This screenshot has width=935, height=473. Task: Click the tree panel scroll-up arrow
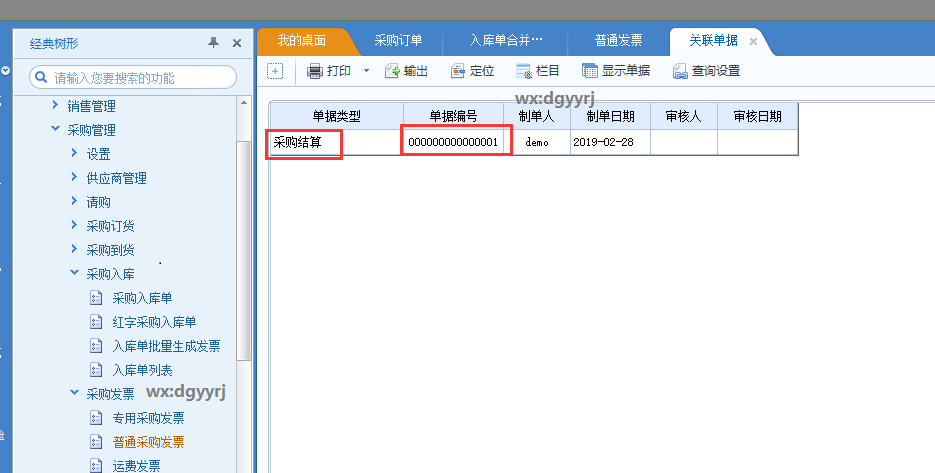click(244, 103)
